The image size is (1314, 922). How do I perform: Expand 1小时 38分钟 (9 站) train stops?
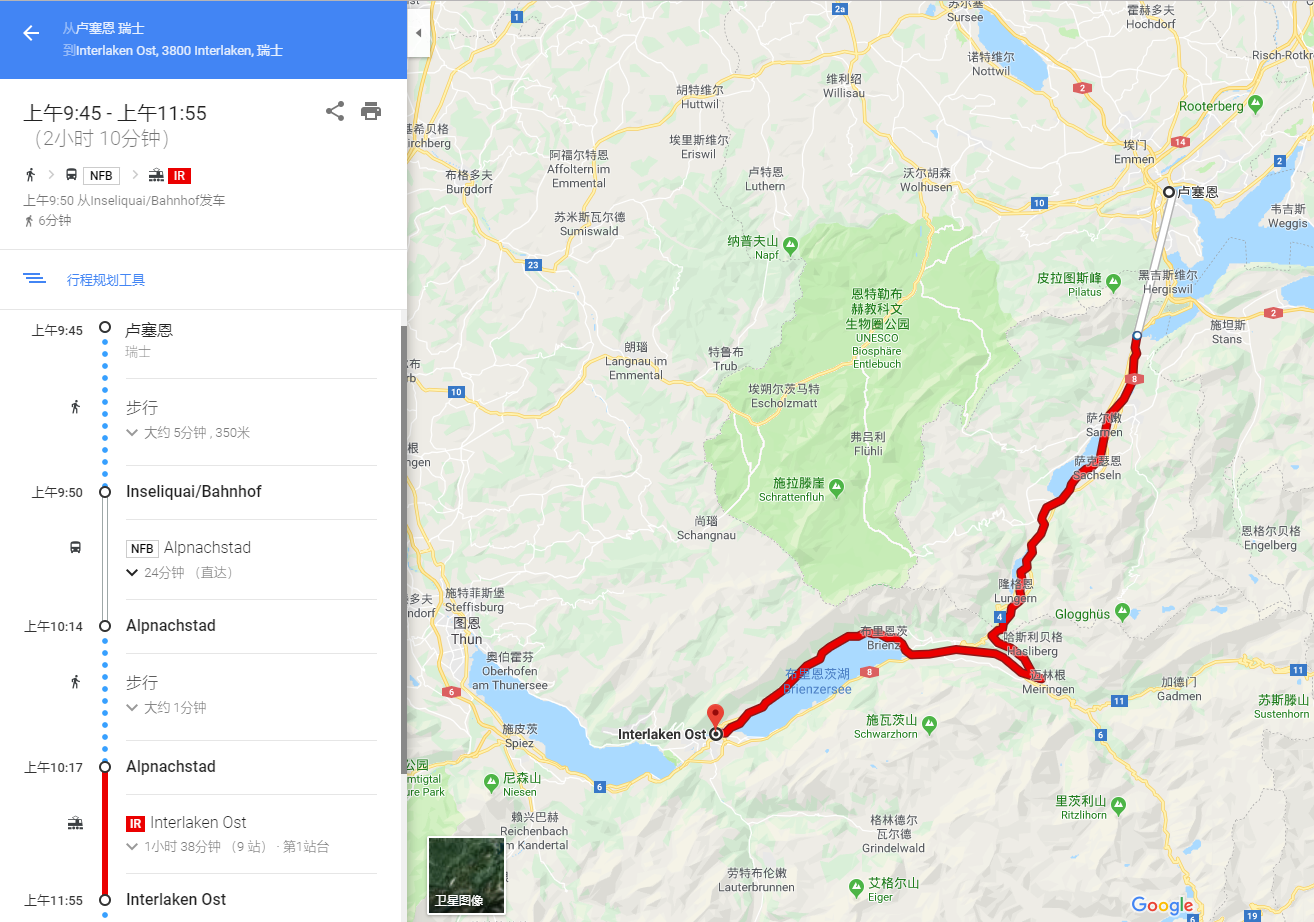coord(226,847)
